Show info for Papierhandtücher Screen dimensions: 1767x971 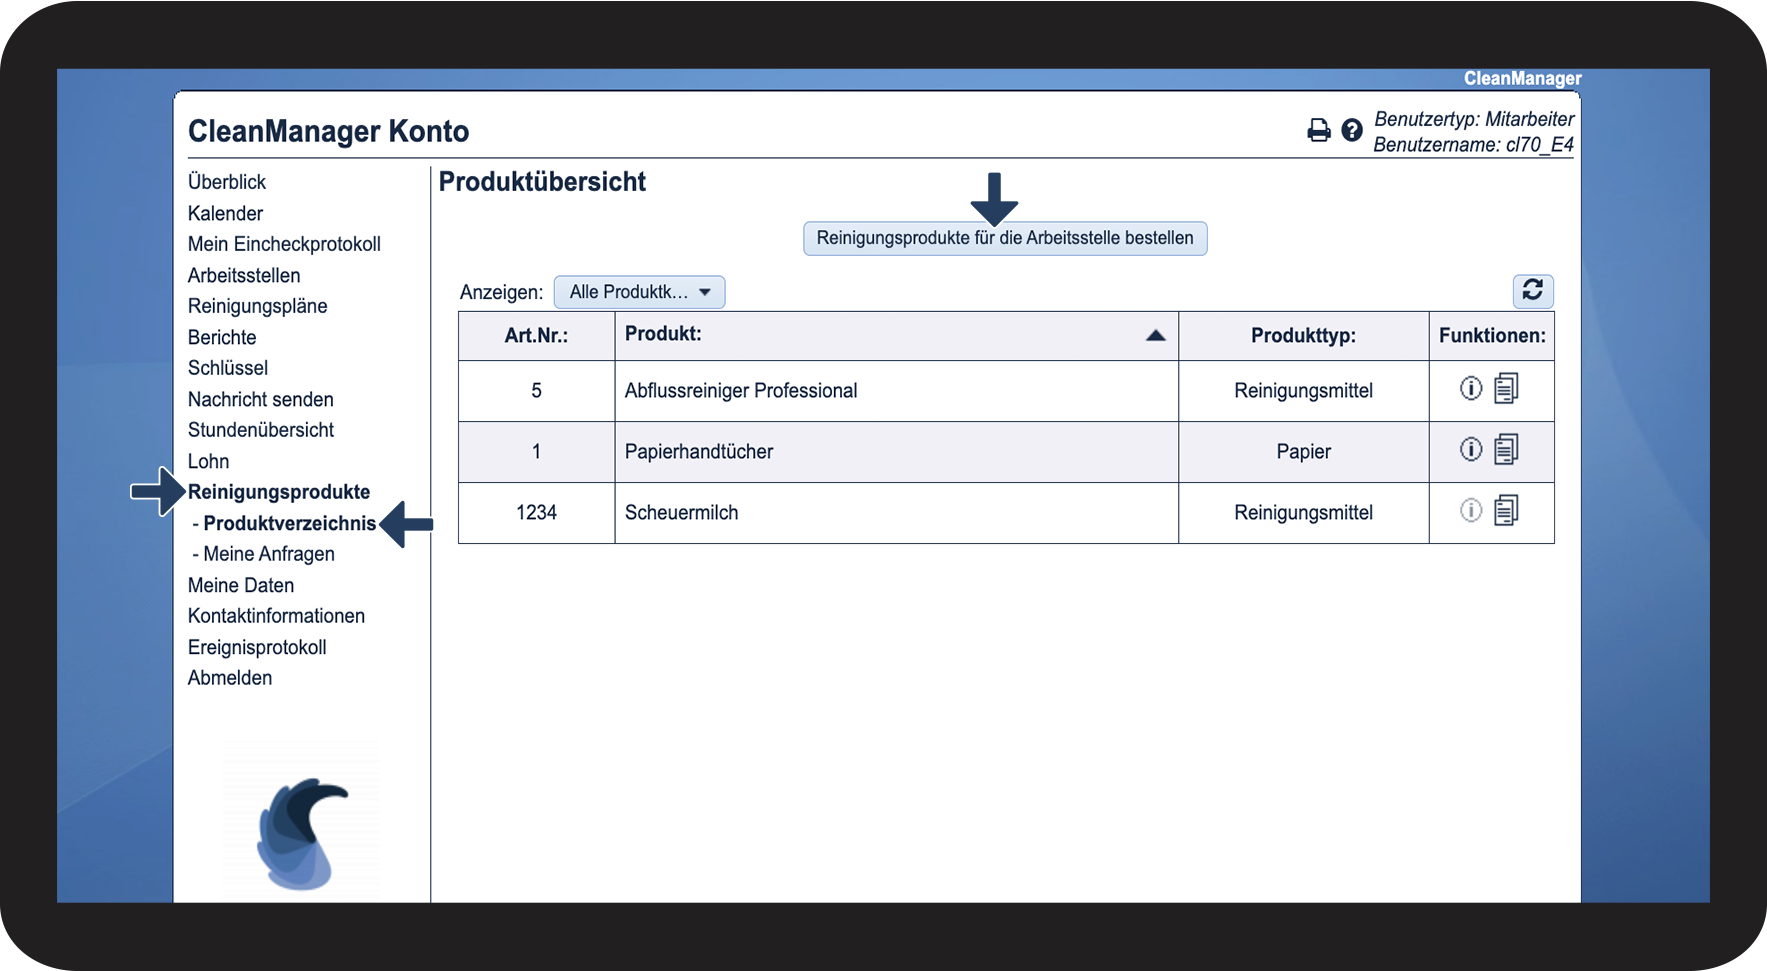[1470, 449]
